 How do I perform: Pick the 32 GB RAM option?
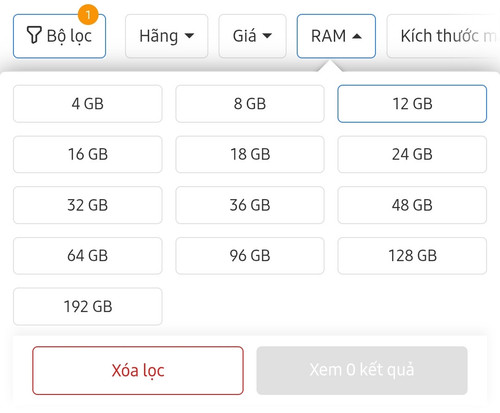tap(88, 205)
